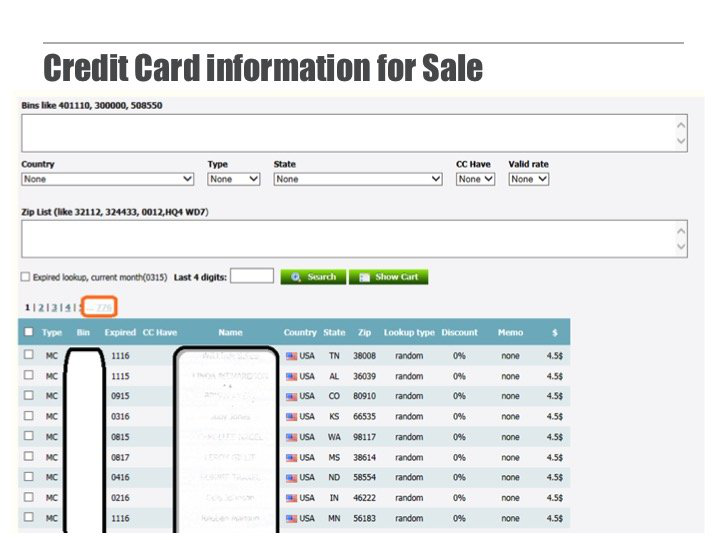Click the up arrow in Bins box scrollbar
Screen dimensions: 720x540
click(x=681, y=124)
